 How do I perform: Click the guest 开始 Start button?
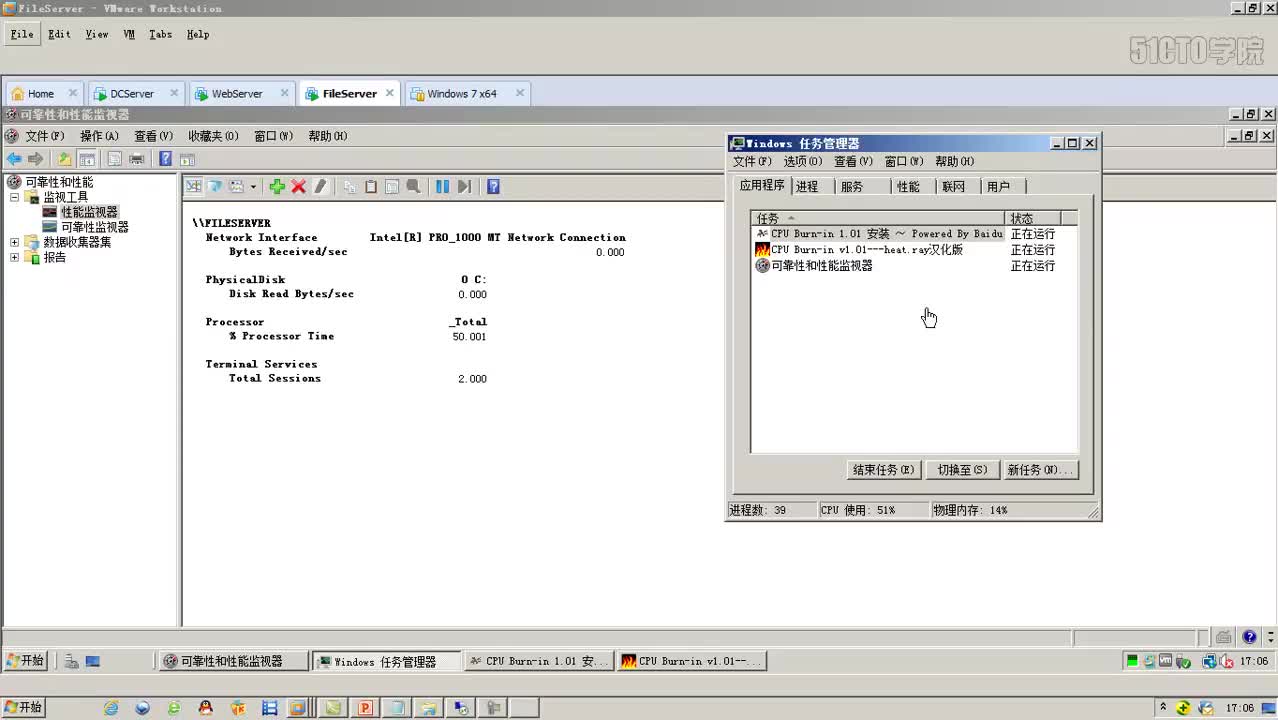(x=26, y=661)
